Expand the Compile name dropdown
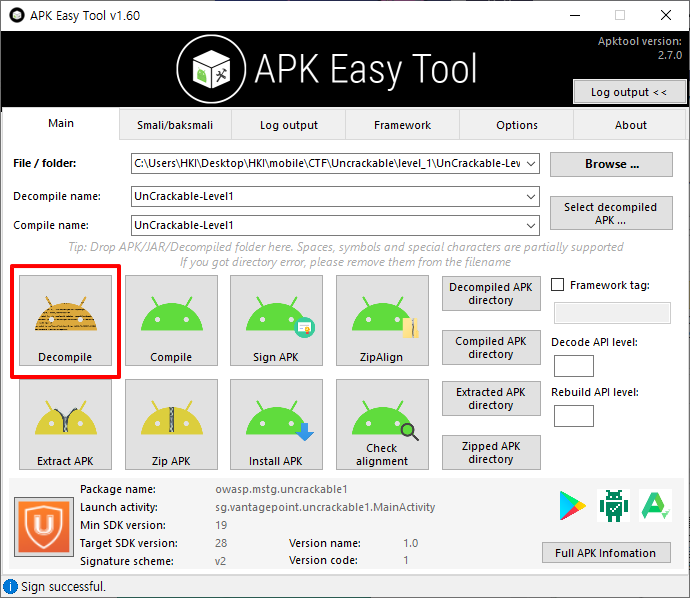Image resolution: width=690 pixels, height=598 pixels. 531,226
